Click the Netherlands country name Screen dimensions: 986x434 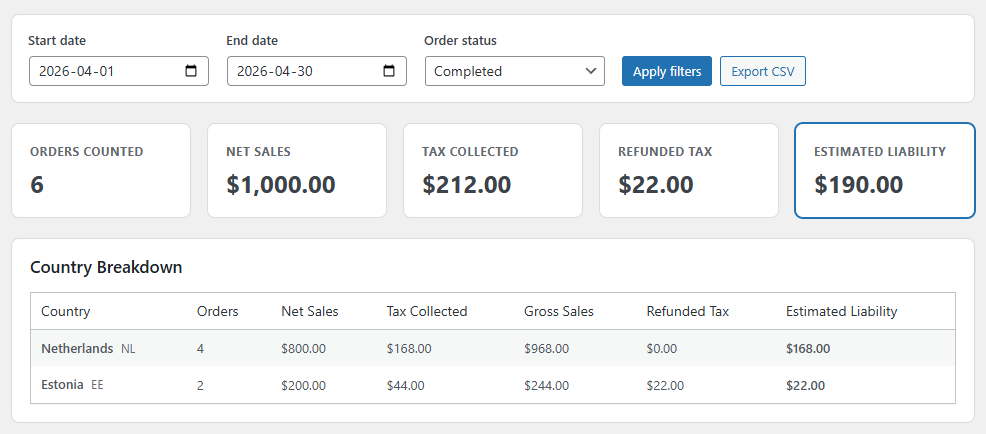77,348
